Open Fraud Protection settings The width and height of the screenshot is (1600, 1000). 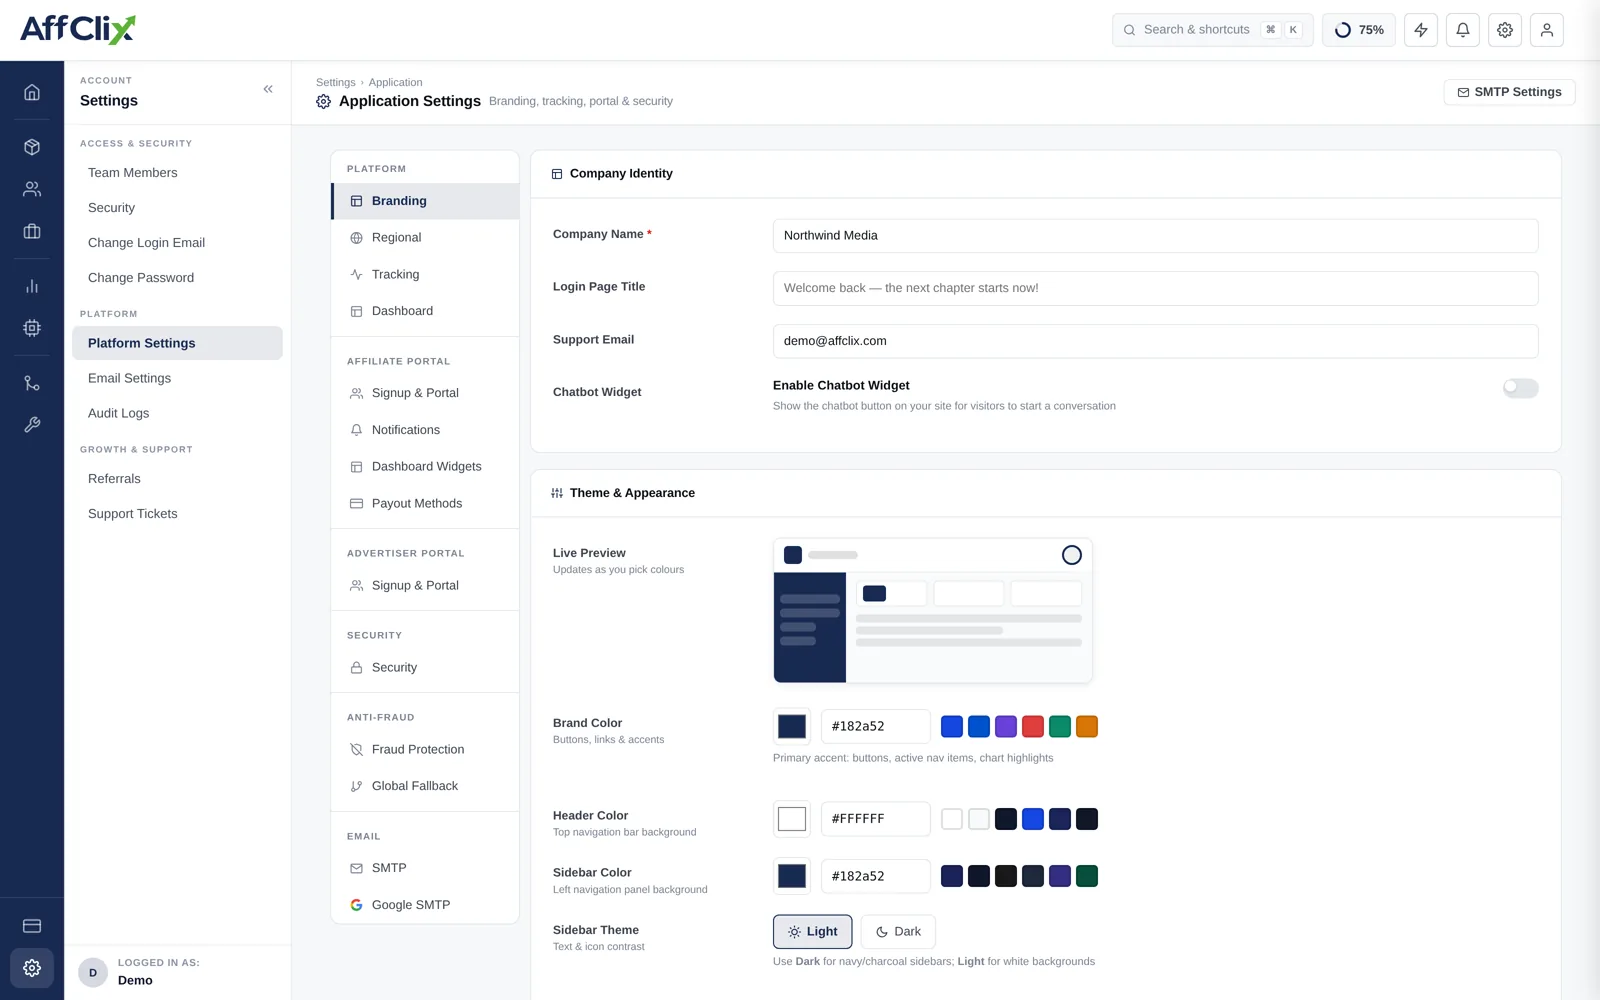click(425, 750)
